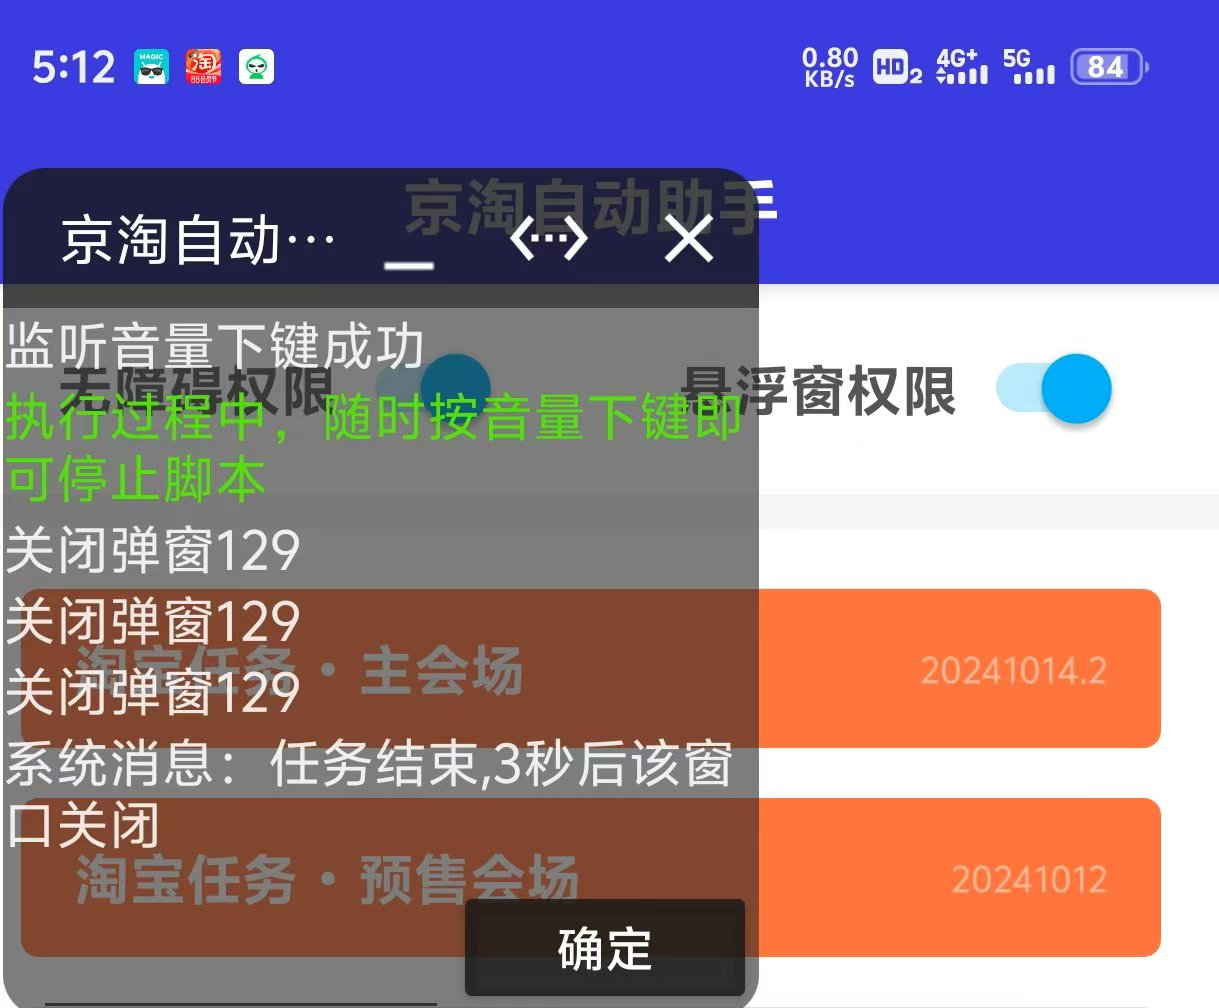Minimize the floating log window
The image size is (1219, 1008).
click(409, 243)
